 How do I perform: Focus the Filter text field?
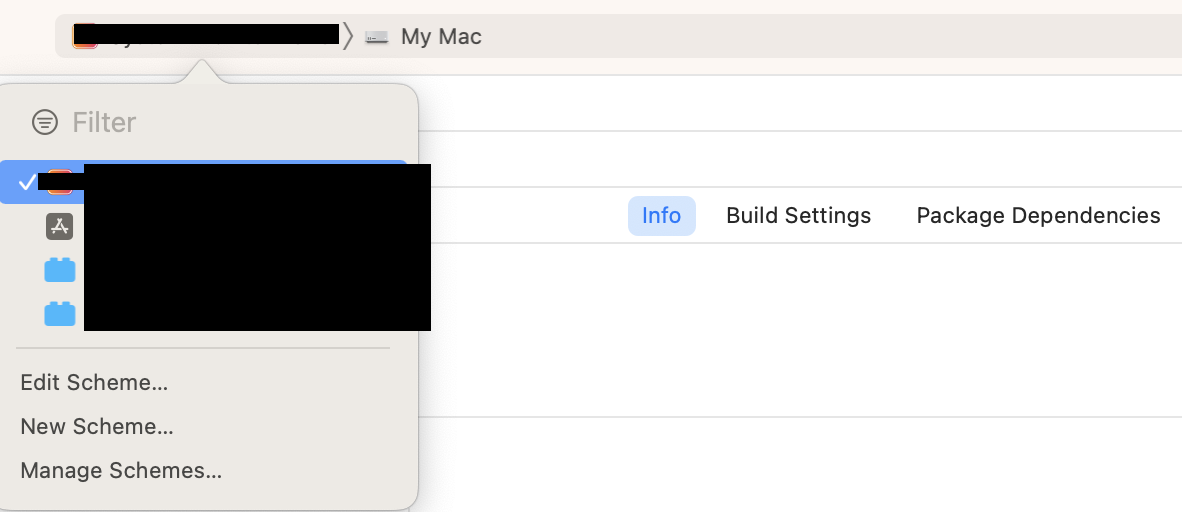coord(226,121)
